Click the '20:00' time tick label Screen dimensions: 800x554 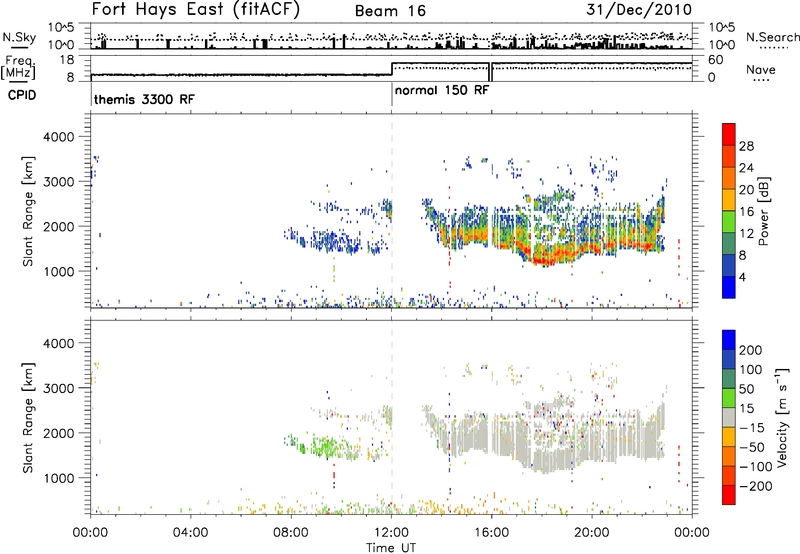592,533
